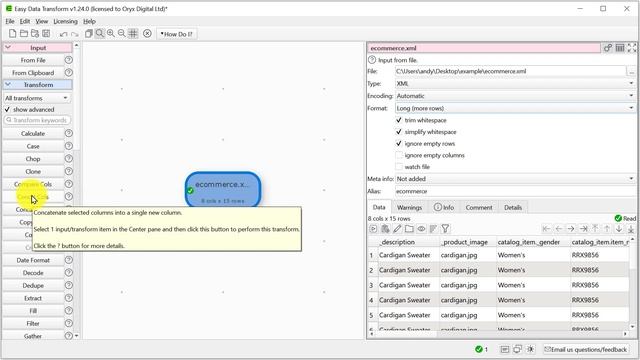Enable ignore empty columns checkbox
The height and width of the screenshot is (360, 640).
[399, 155]
